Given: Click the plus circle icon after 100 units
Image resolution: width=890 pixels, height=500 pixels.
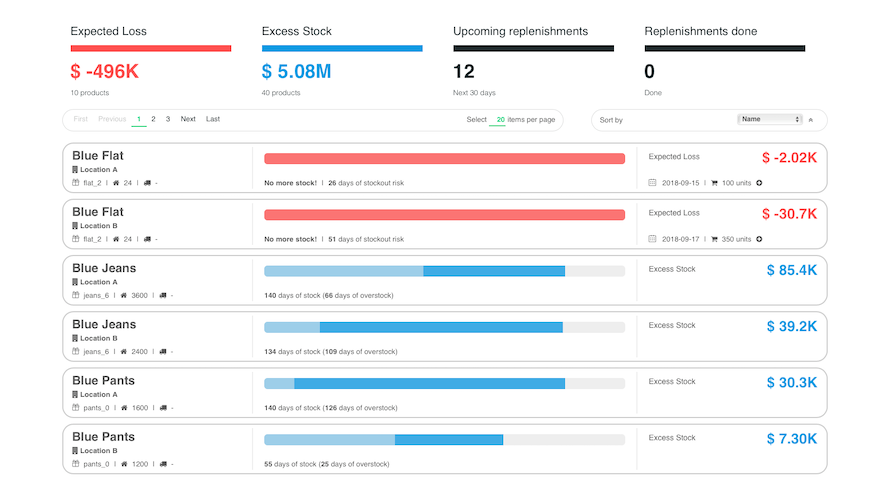Looking at the screenshot, I should 759,183.
